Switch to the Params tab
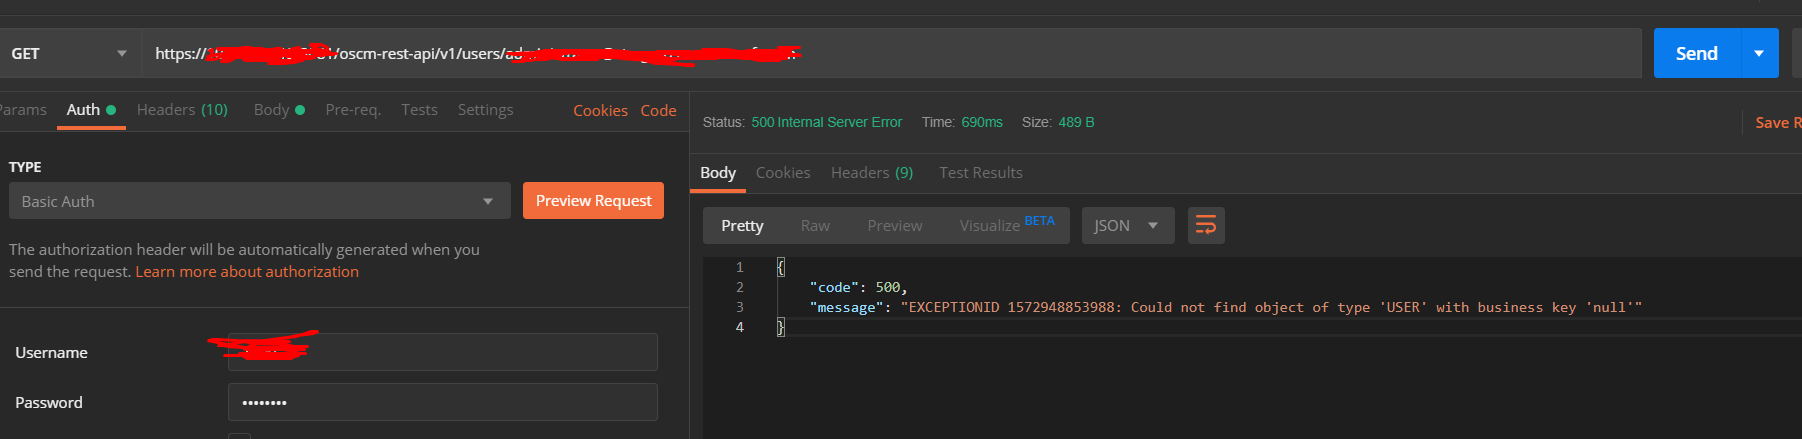Viewport: 1802px width, 439px height. (x=22, y=110)
